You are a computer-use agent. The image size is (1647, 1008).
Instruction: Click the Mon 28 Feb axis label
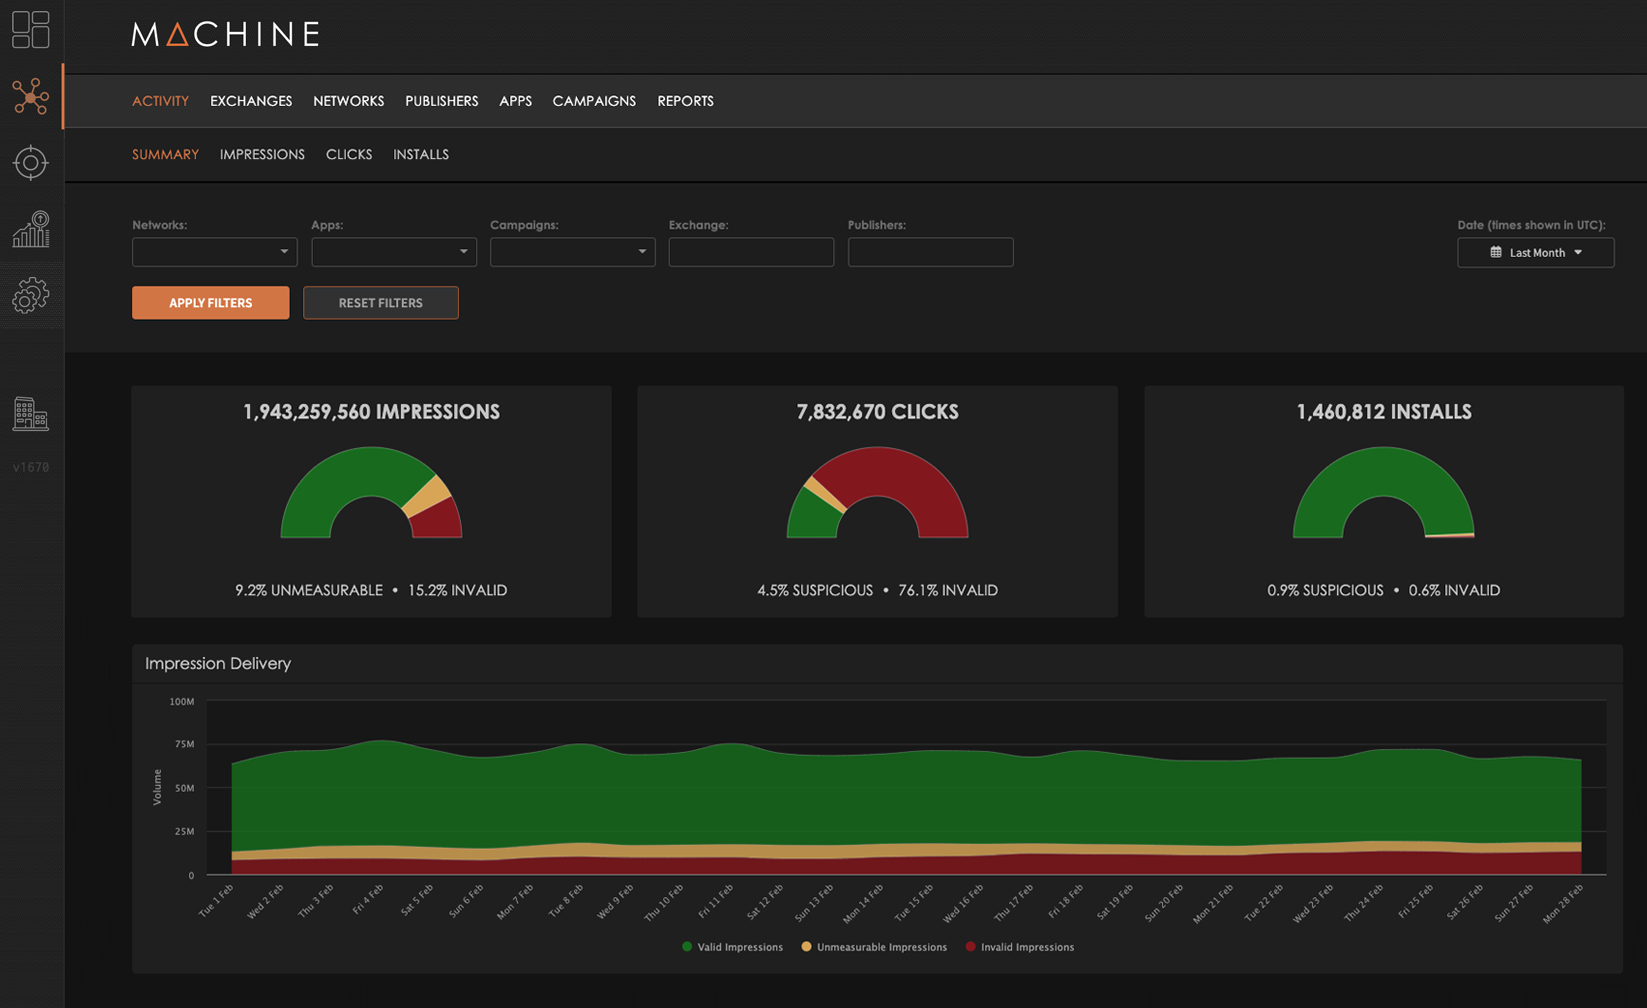point(1564,902)
